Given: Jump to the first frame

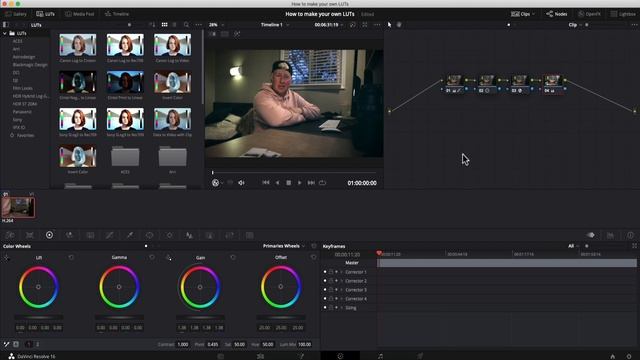Looking at the screenshot, I should [266, 183].
